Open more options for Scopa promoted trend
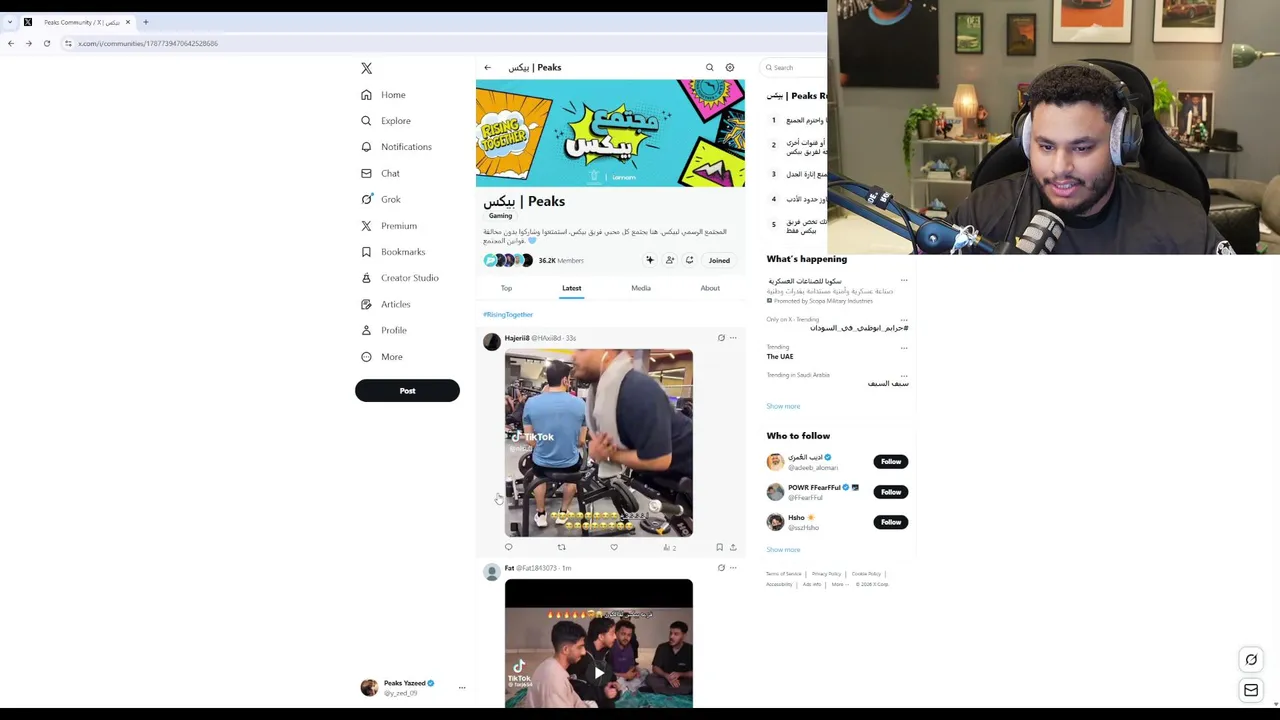The image size is (1280, 720). 904,281
